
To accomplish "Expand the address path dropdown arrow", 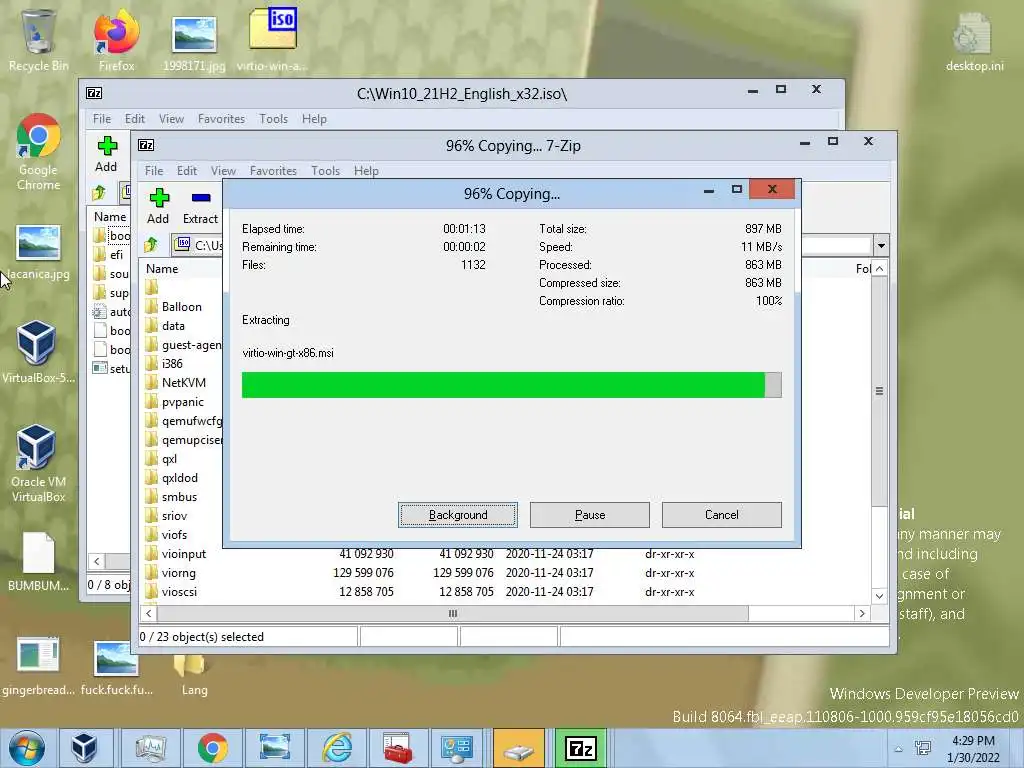I will pyautogui.click(x=881, y=246).
